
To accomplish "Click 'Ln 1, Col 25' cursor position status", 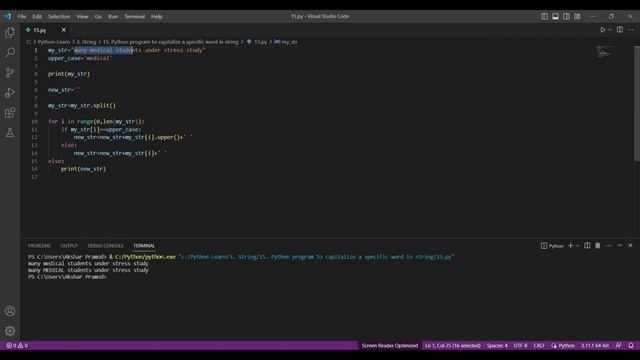I will click(x=453, y=345).
